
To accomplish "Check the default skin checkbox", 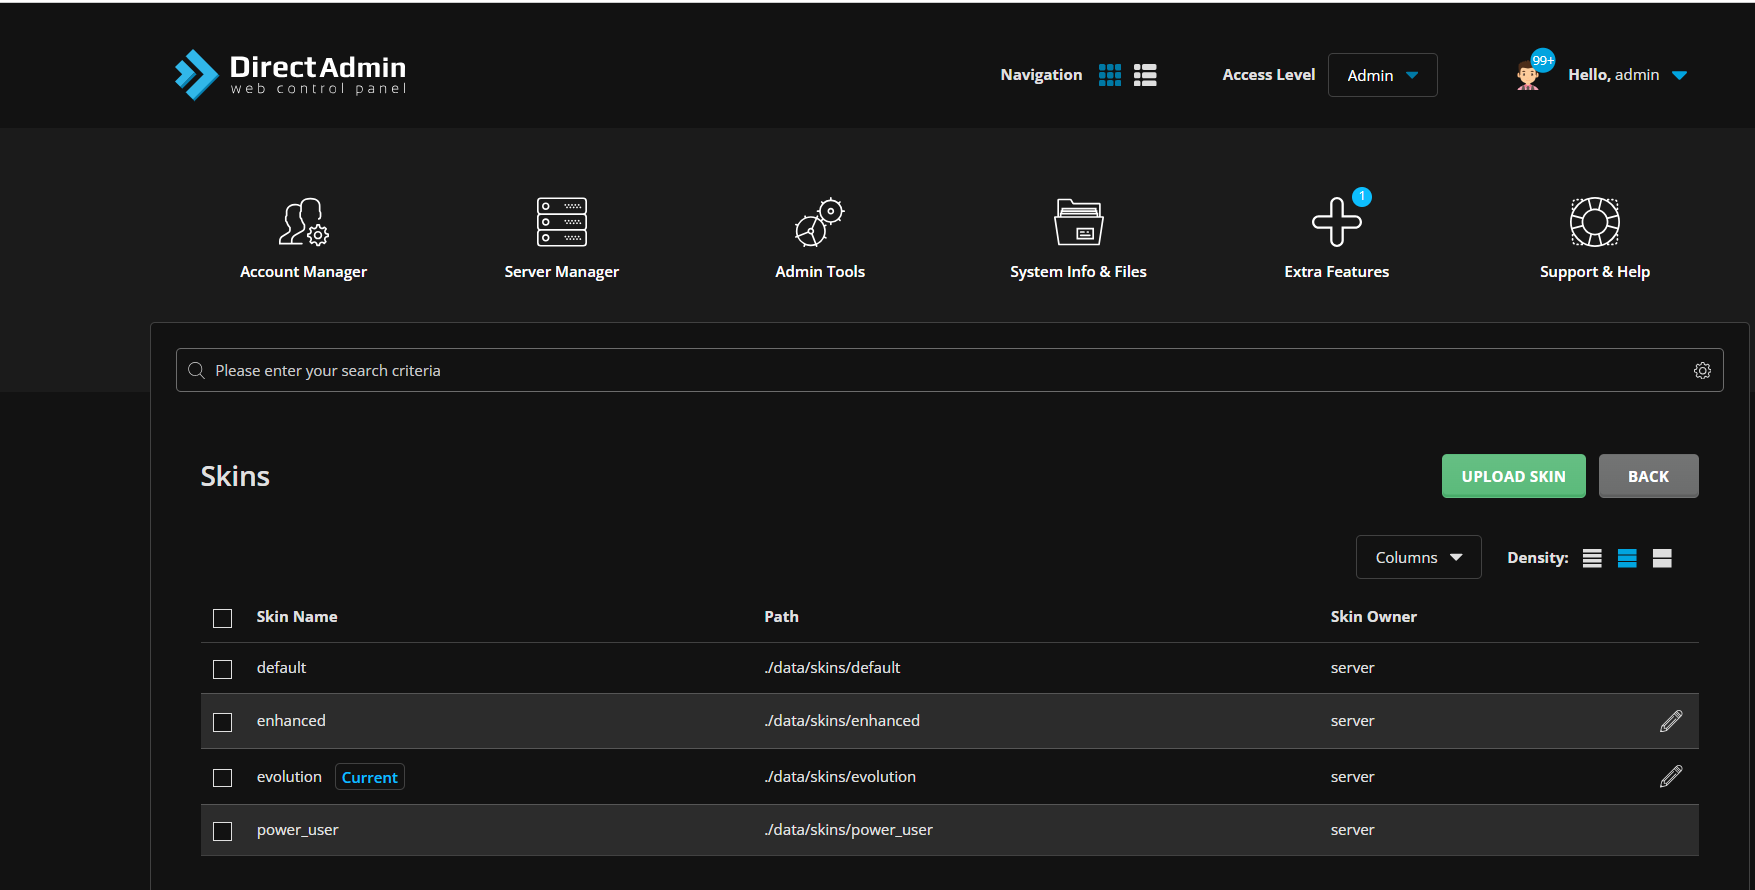I will click(223, 669).
